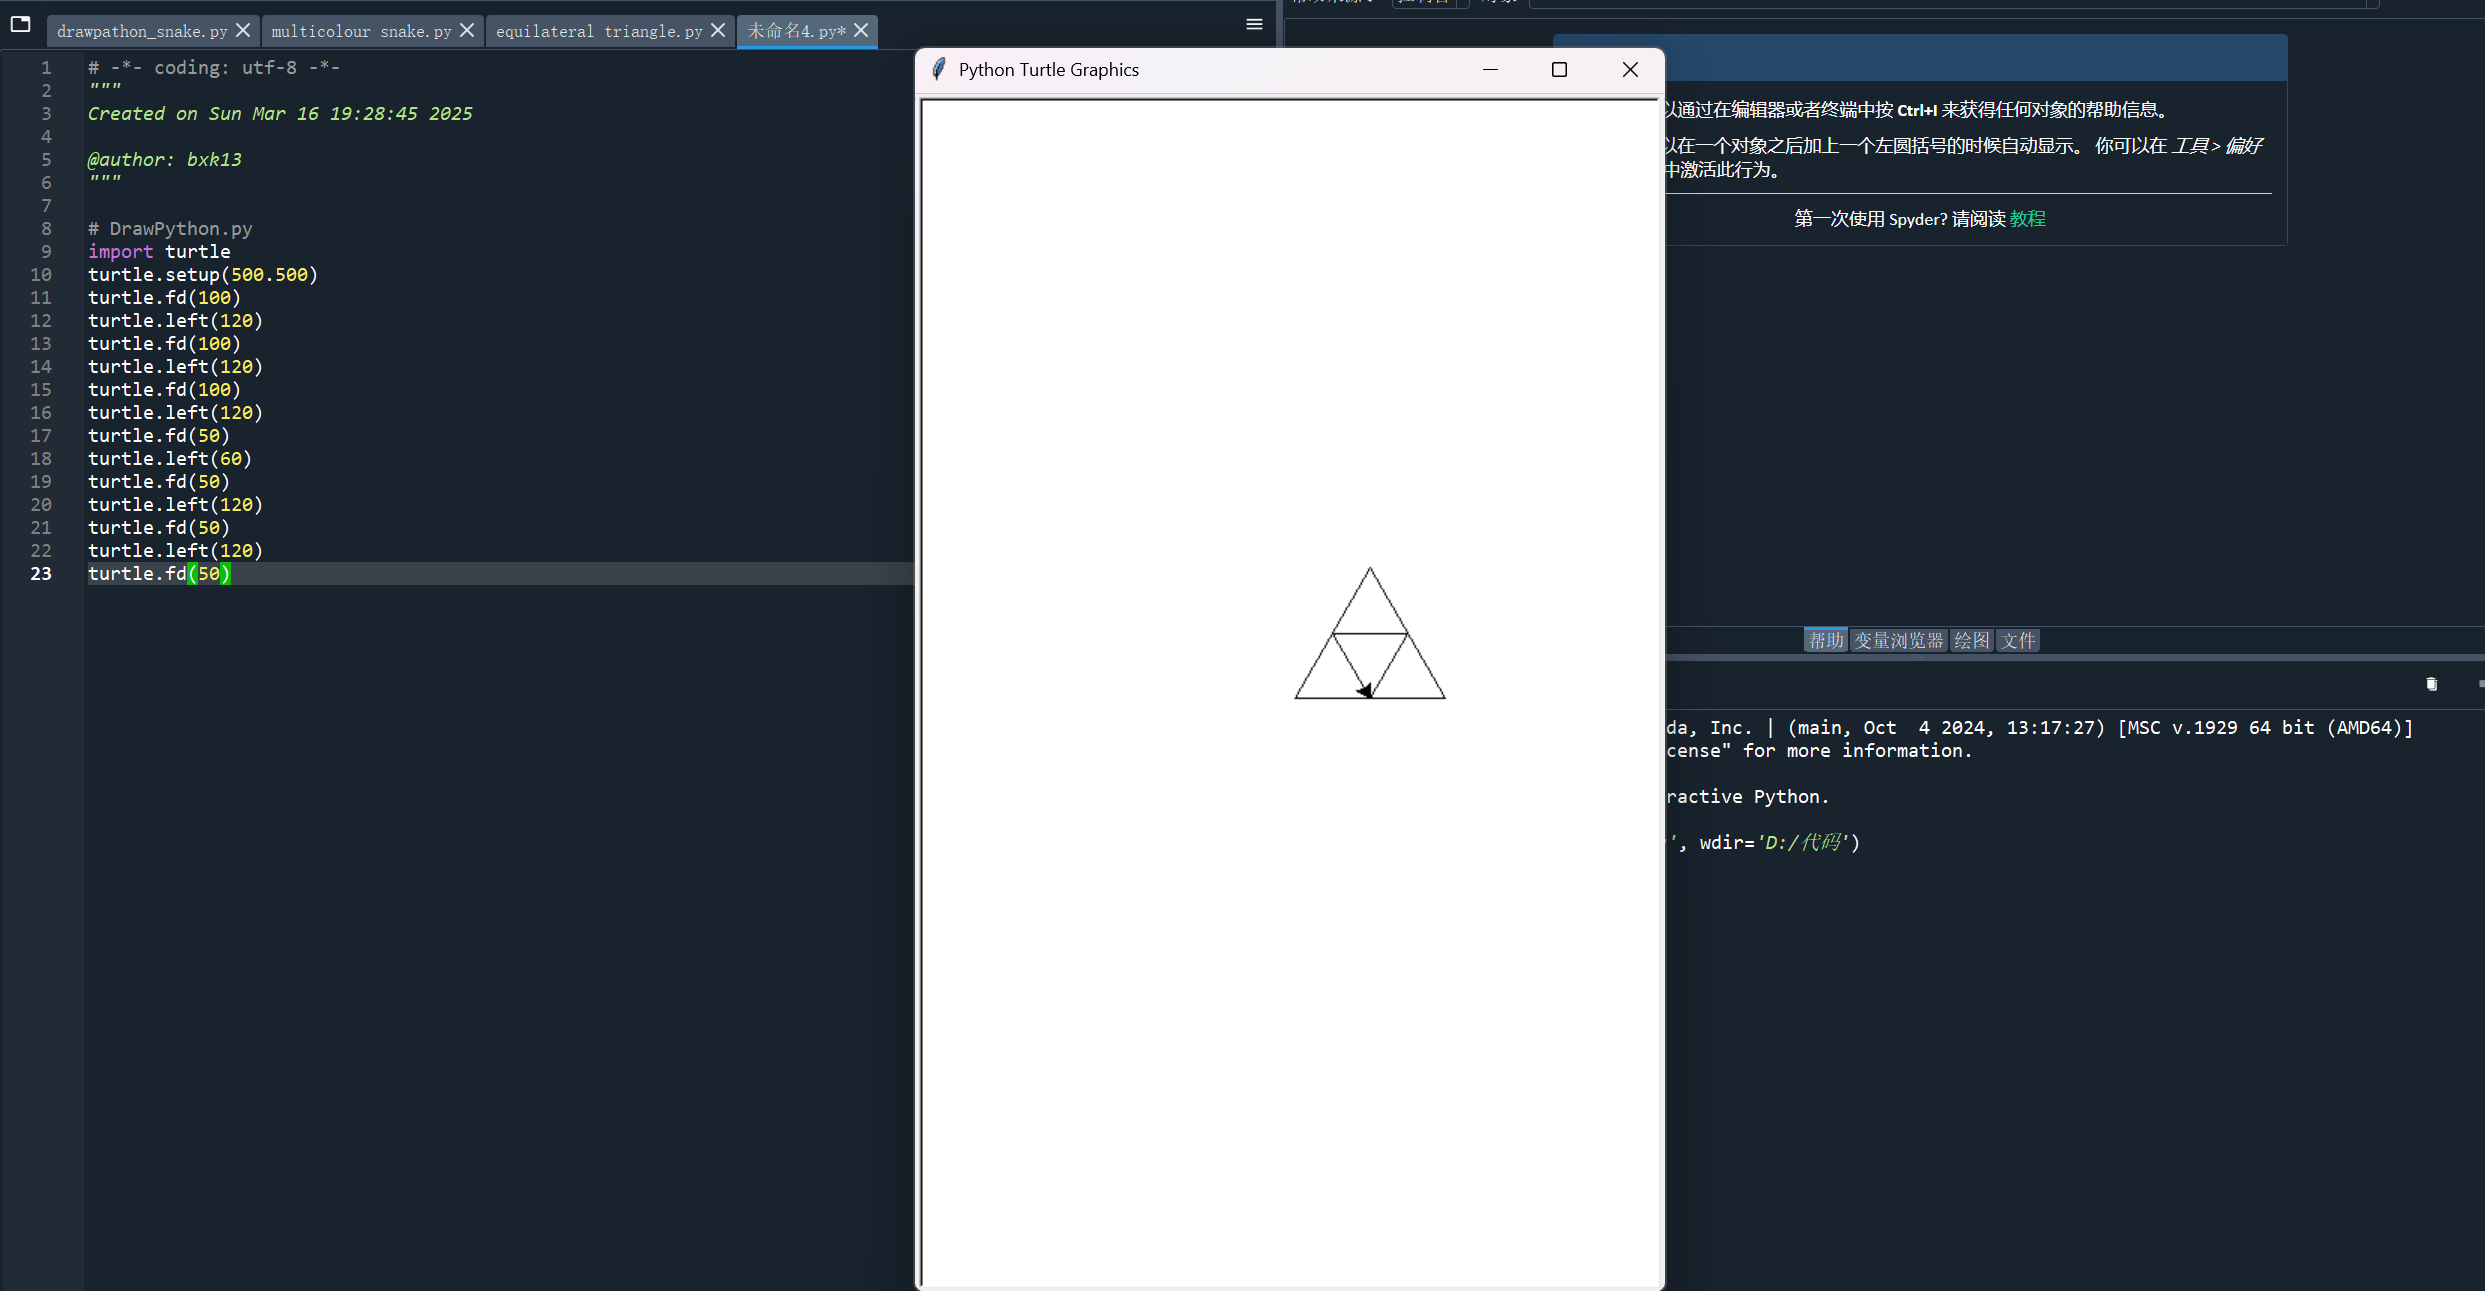Click line number 23 in the gutter
2485x1291 pixels.
click(x=41, y=573)
